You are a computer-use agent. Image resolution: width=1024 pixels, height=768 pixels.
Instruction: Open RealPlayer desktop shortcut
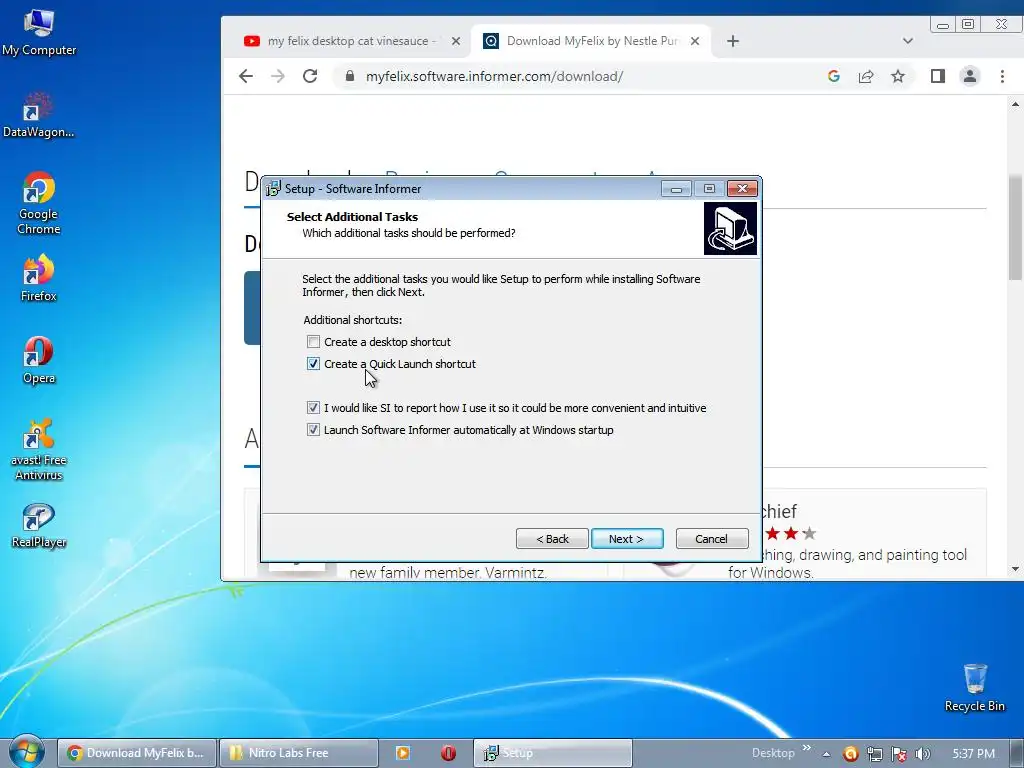pyautogui.click(x=39, y=526)
